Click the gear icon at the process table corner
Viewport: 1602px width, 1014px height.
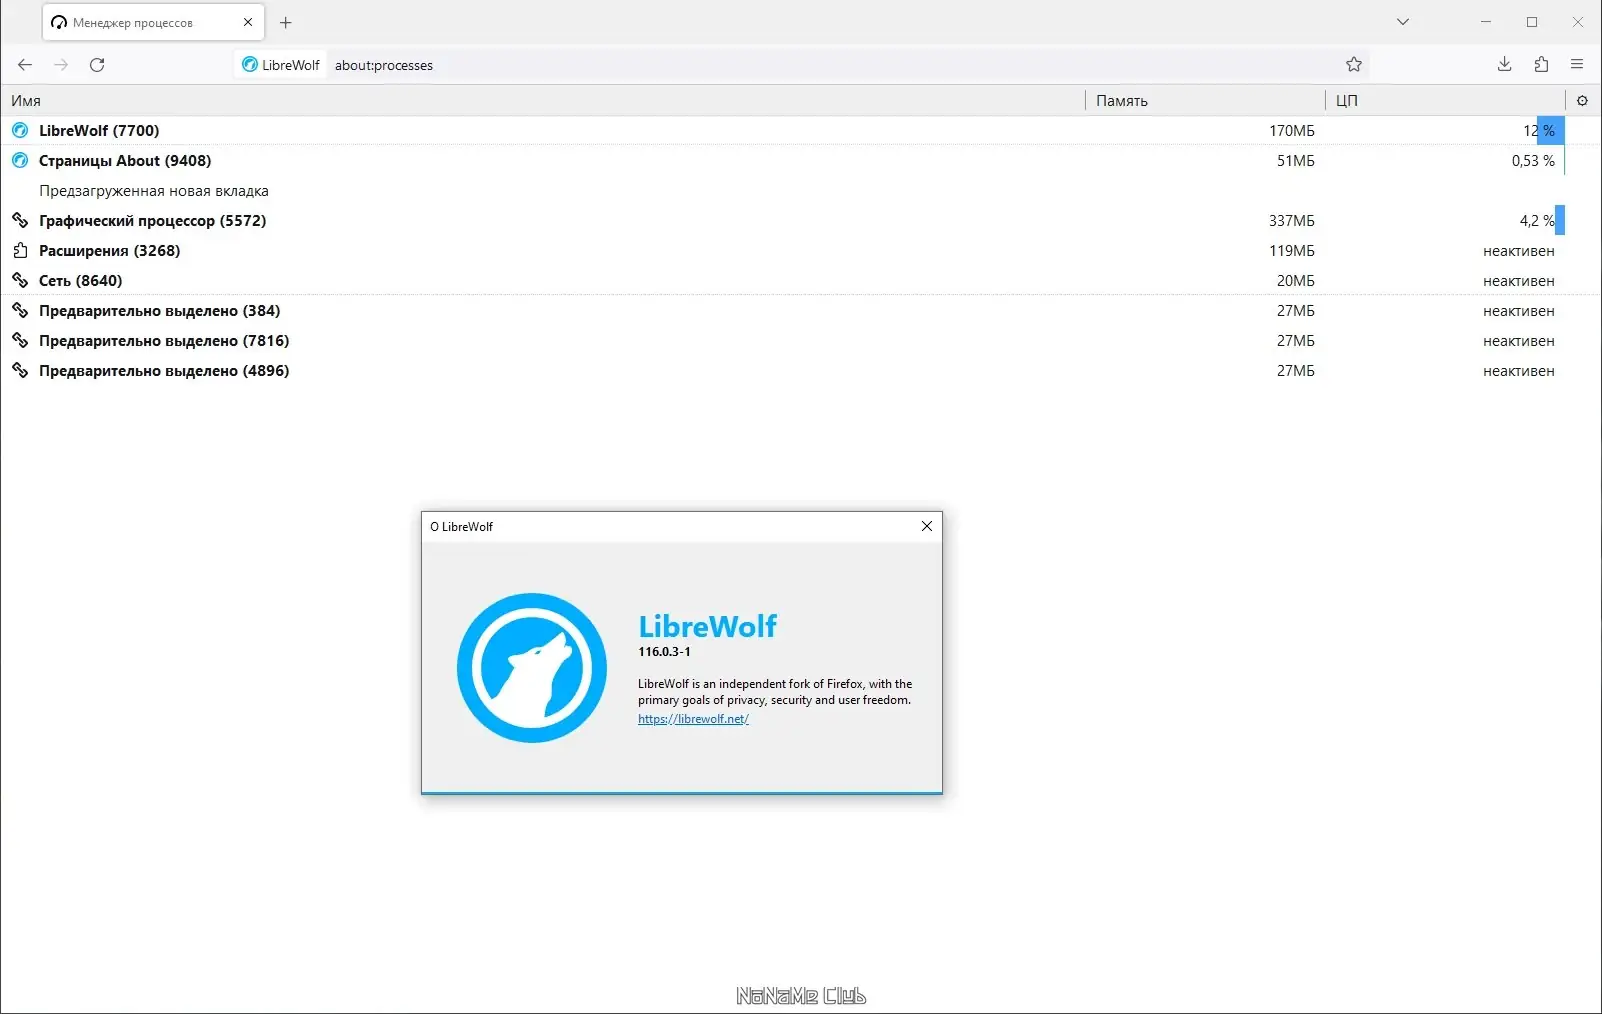pyautogui.click(x=1583, y=100)
